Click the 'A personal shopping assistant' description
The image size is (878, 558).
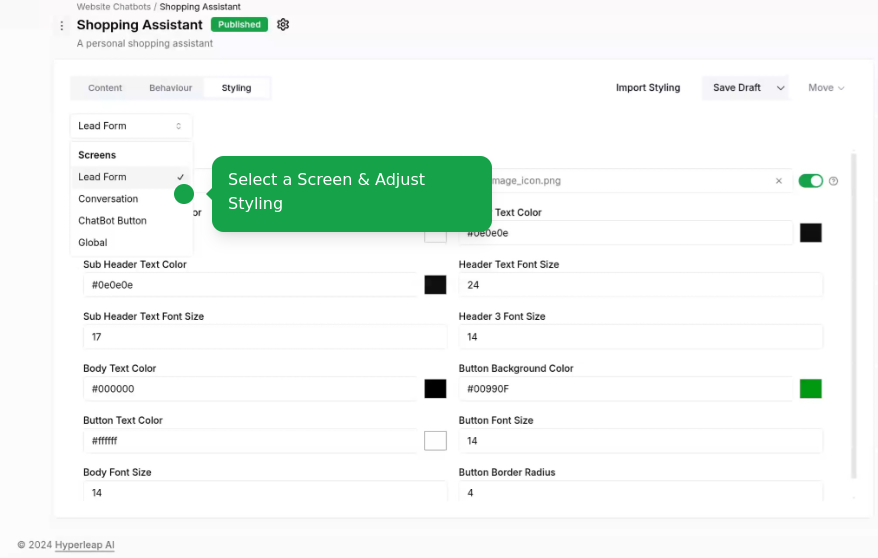coord(144,44)
